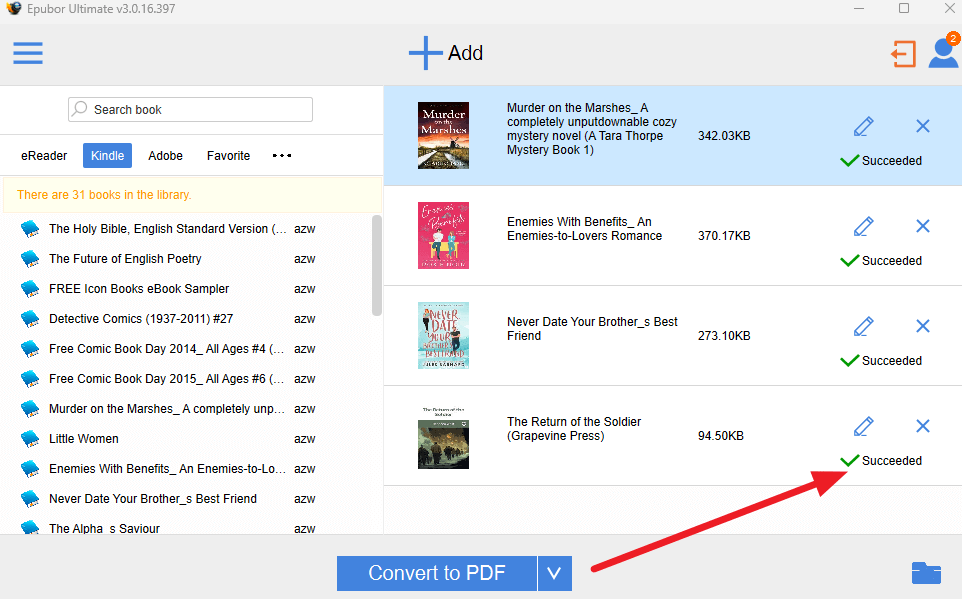Screen dimensions: 962x599
Task: Click Enemies With Benefits cover thumbnail
Action: pos(443,235)
